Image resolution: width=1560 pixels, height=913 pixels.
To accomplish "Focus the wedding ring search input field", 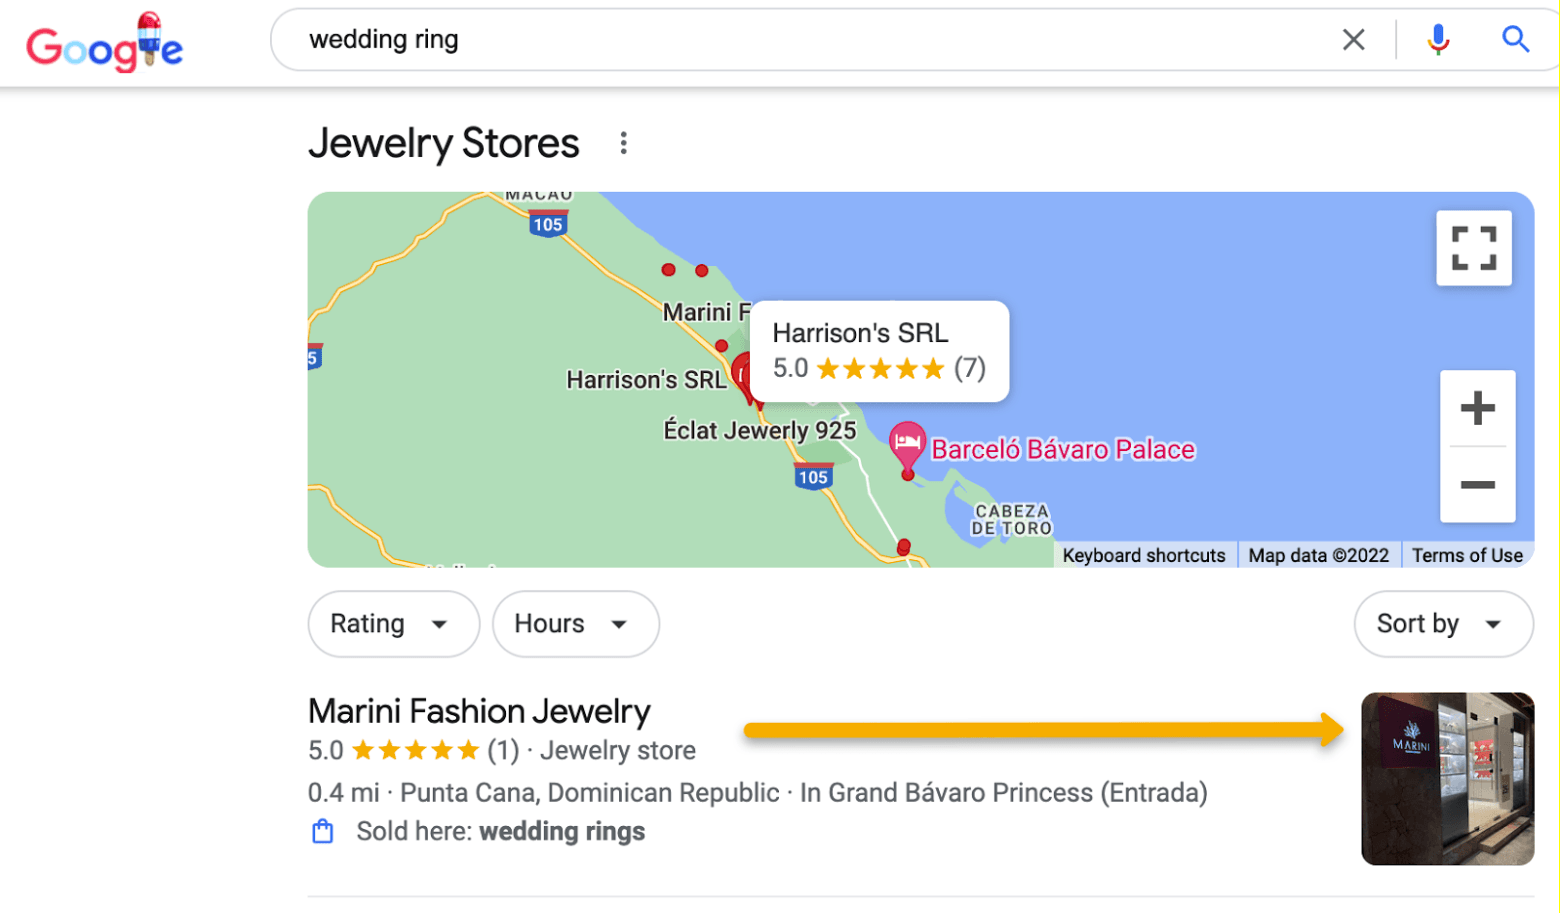I will 810,40.
